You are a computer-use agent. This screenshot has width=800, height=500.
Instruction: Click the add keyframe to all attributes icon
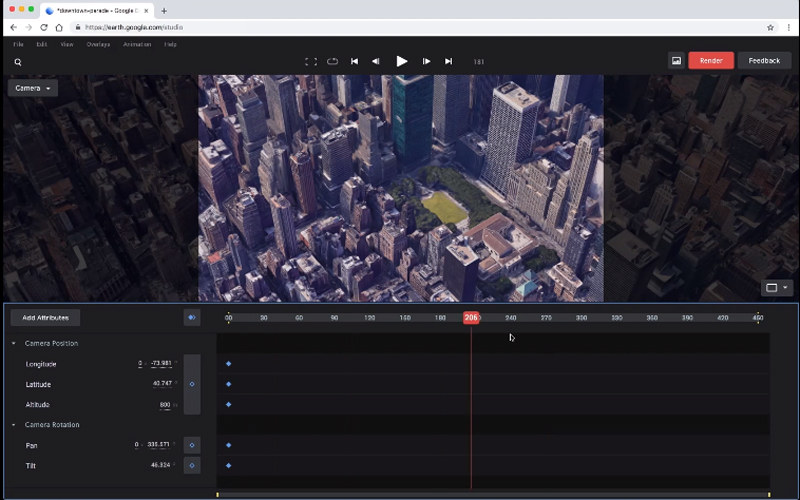click(x=191, y=317)
